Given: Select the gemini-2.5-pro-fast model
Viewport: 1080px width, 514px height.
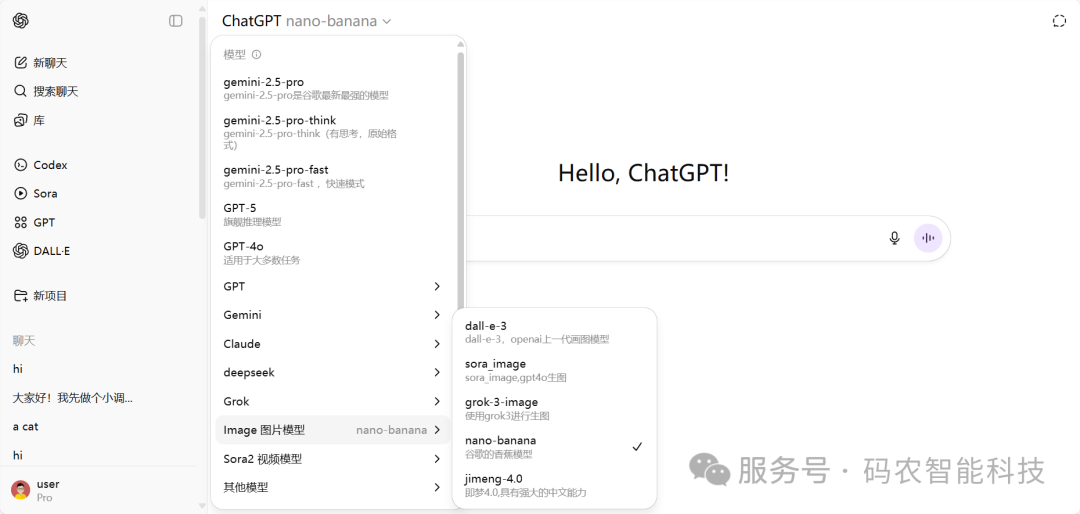Looking at the screenshot, I should pyautogui.click(x=333, y=176).
